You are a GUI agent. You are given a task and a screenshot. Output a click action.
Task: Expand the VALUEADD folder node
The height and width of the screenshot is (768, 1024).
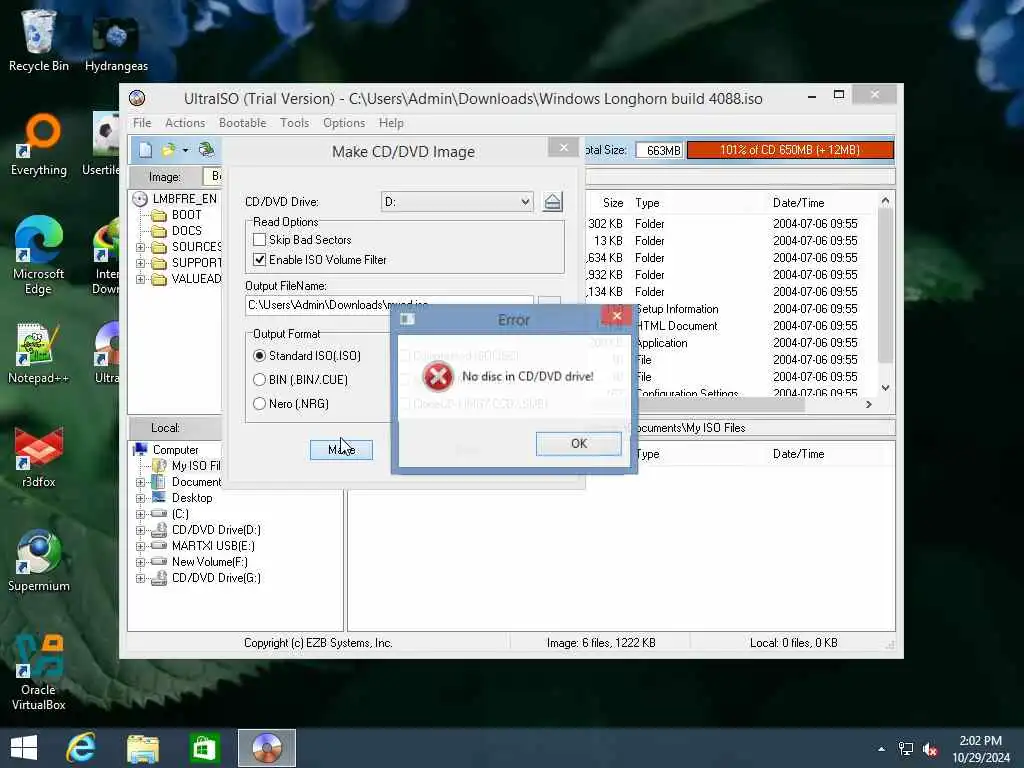(x=140, y=279)
